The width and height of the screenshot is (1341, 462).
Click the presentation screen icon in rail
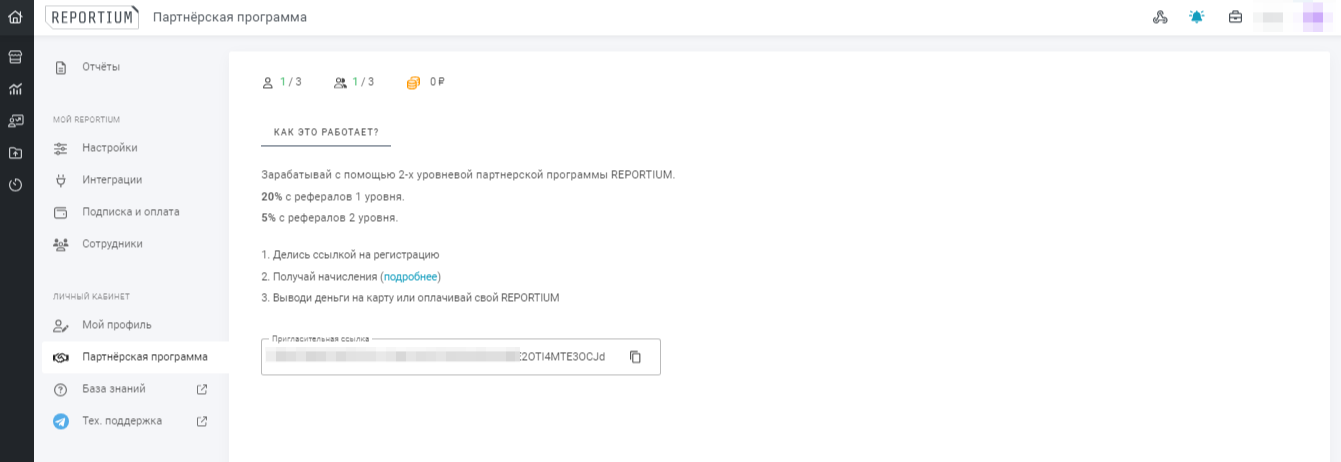point(15,121)
